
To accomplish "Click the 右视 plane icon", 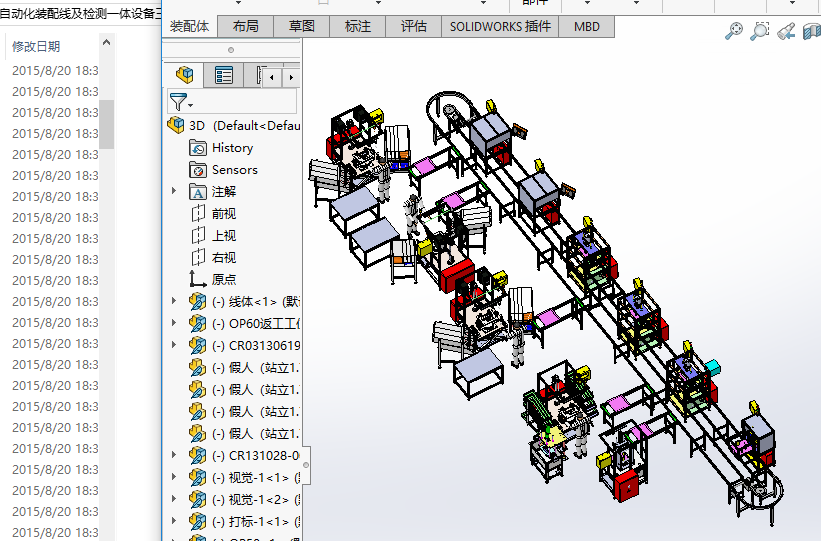I will coord(198,258).
